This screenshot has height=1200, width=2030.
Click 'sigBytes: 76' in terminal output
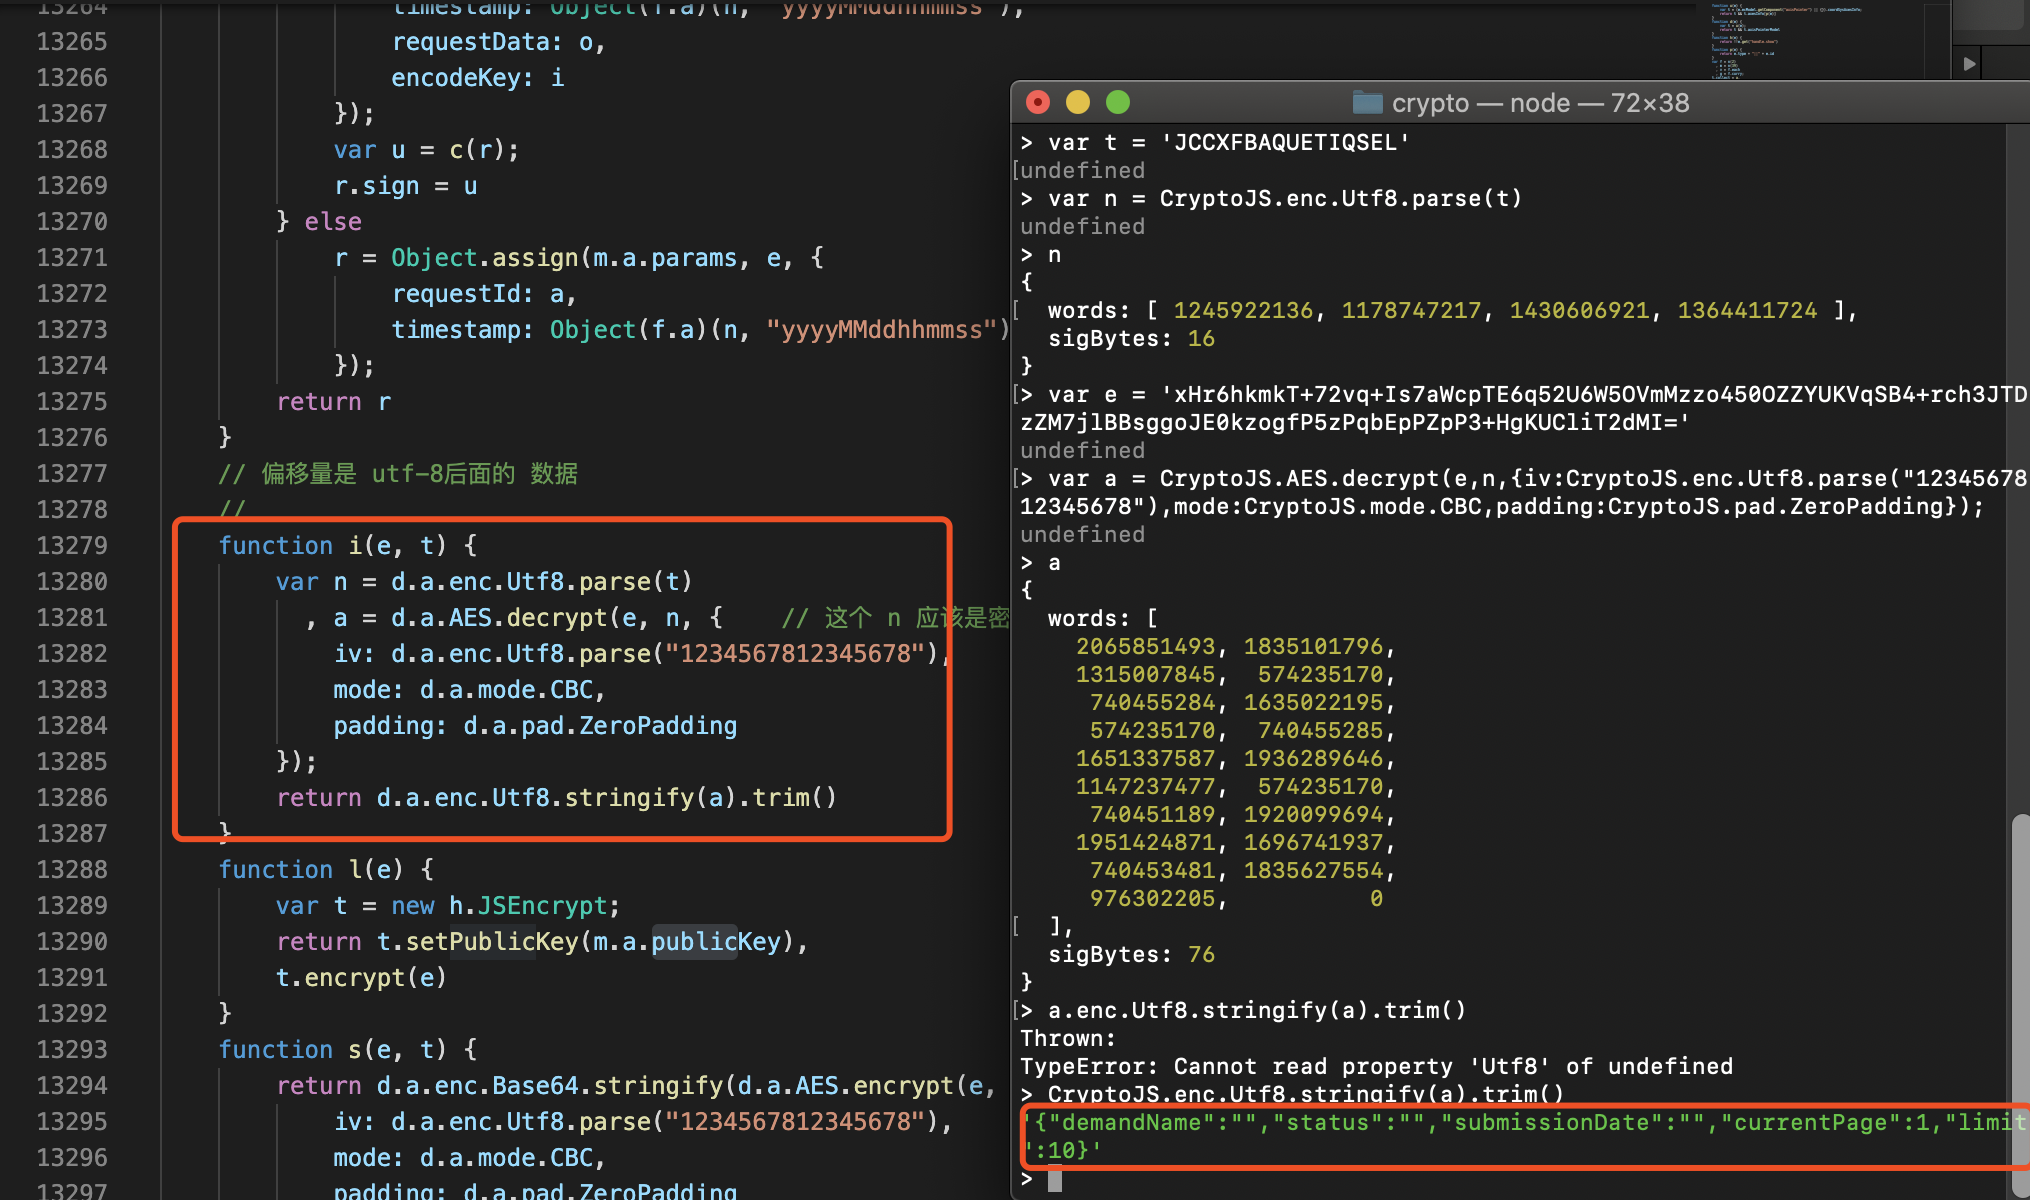point(1130,955)
